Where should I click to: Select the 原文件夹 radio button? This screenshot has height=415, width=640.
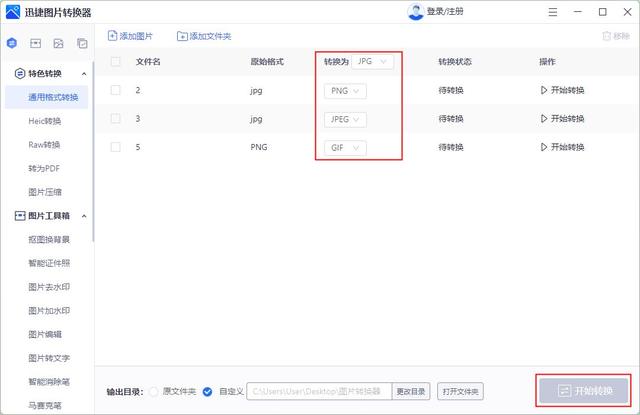153,392
